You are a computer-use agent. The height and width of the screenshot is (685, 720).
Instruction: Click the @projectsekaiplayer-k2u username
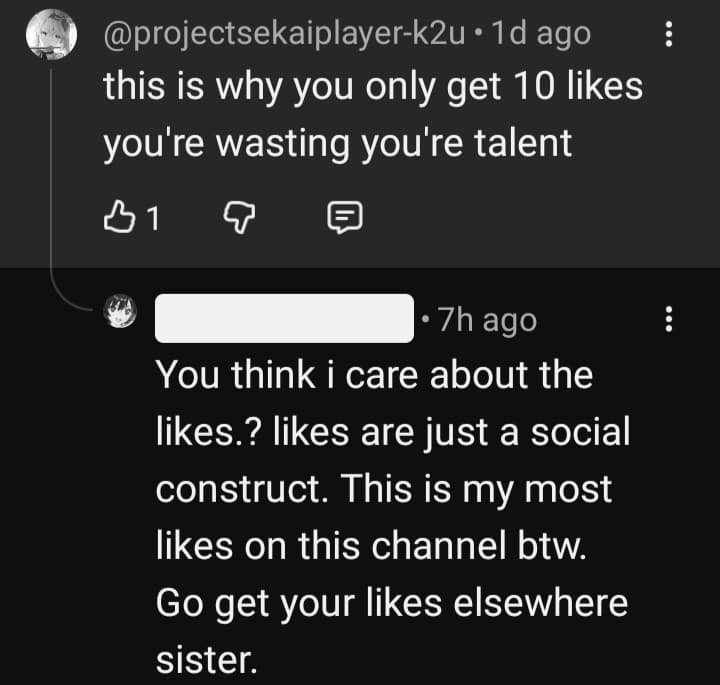tap(285, 33)
